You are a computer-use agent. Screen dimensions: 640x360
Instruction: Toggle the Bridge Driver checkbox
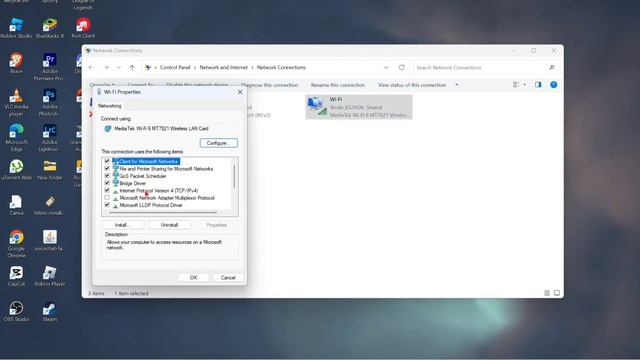[107, 183]
